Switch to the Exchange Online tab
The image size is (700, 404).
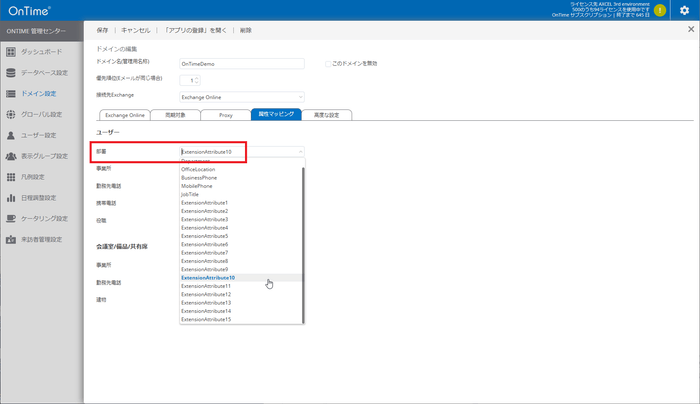[x=125, y=115]
